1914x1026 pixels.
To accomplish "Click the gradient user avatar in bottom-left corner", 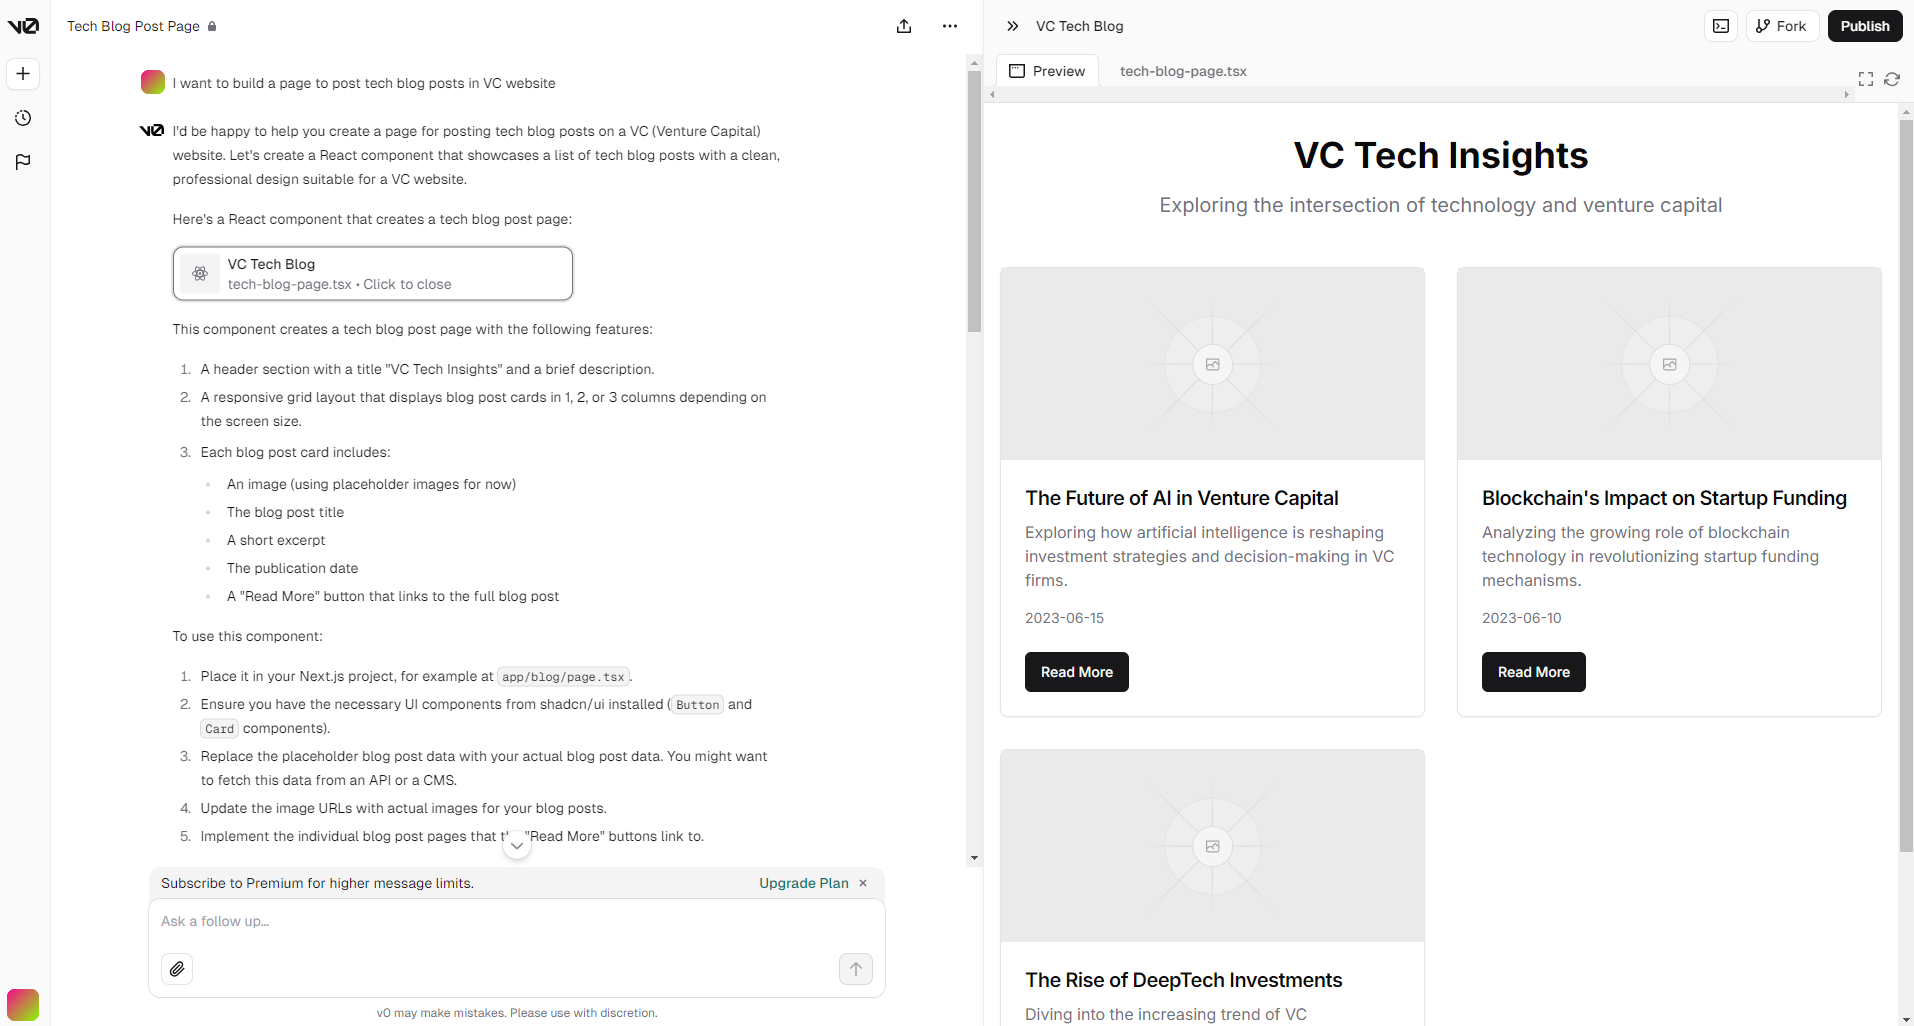I will tap(22, 1004).
